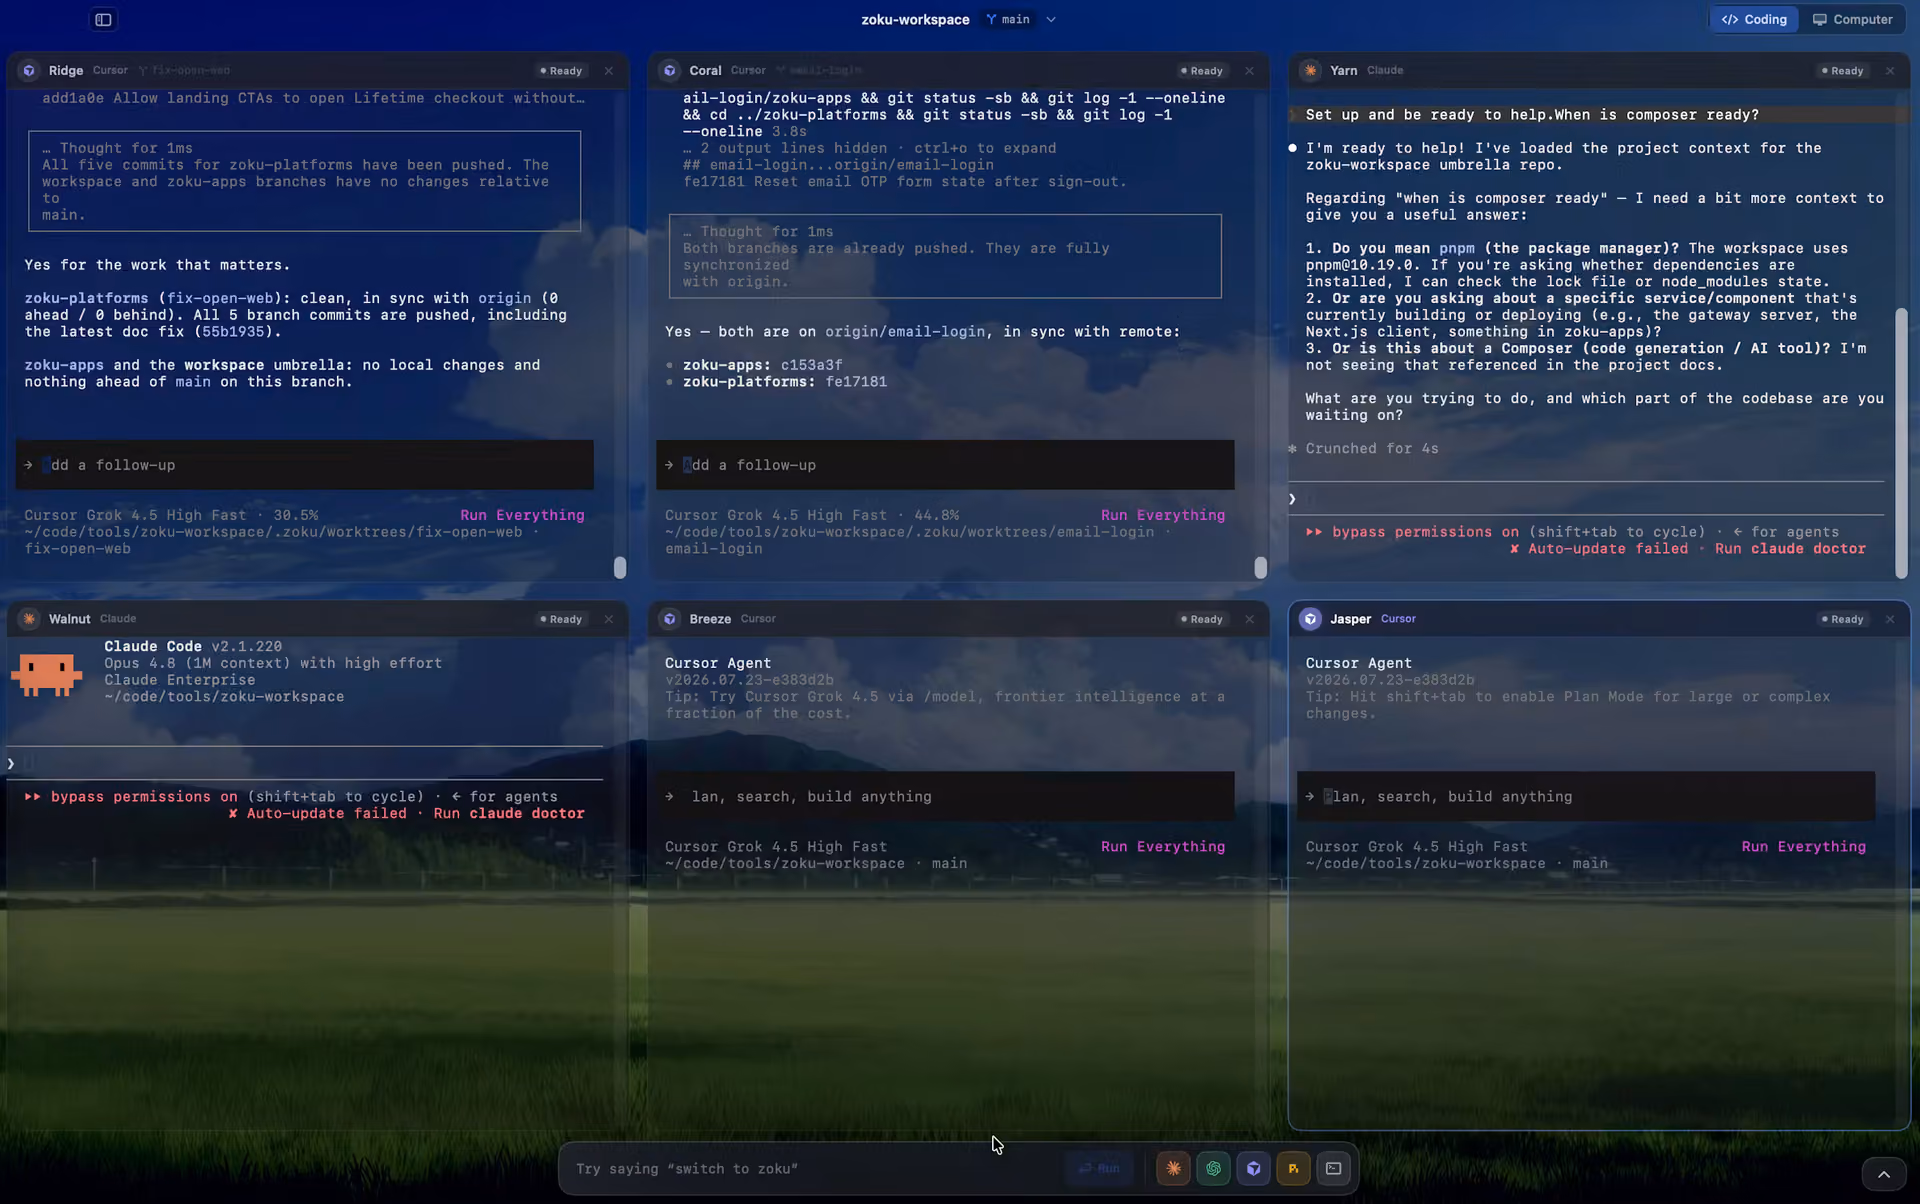Click Run Everything in Jasper pane
The height and width of the screenshot is (1204, 1920).
tap(1803, 847)
